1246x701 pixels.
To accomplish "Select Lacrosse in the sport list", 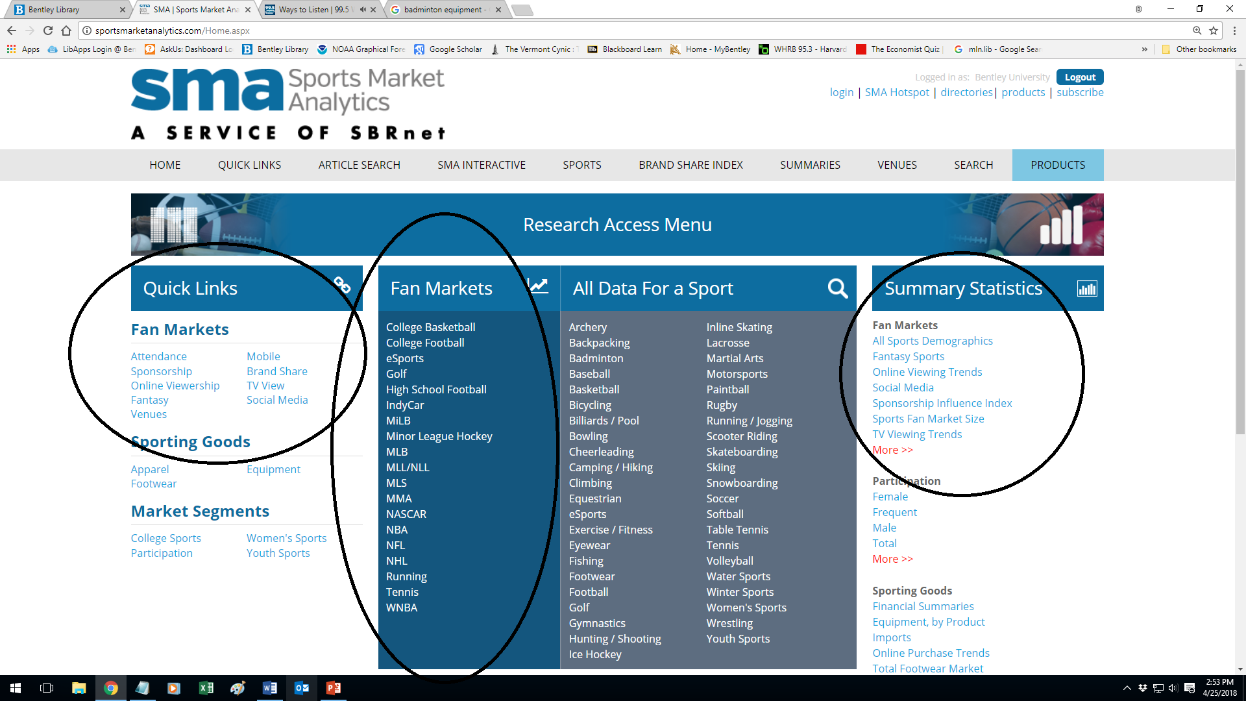I will 728,343.
